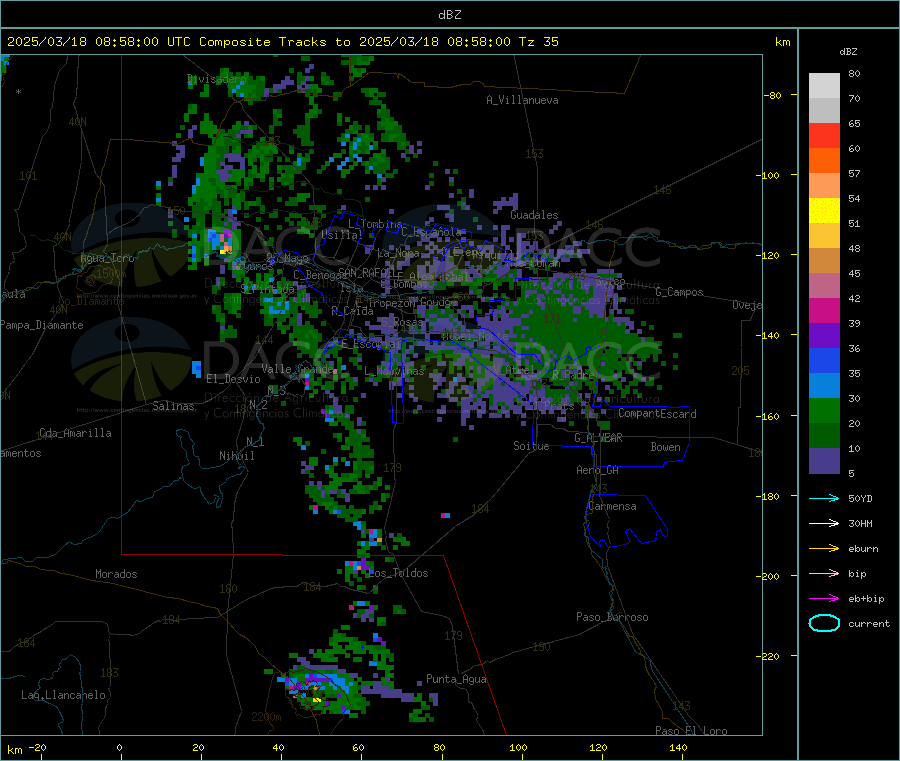The image size is (900, 761).
Task: Click the El_Desvio place label
Action: click(x=233, y=379)
